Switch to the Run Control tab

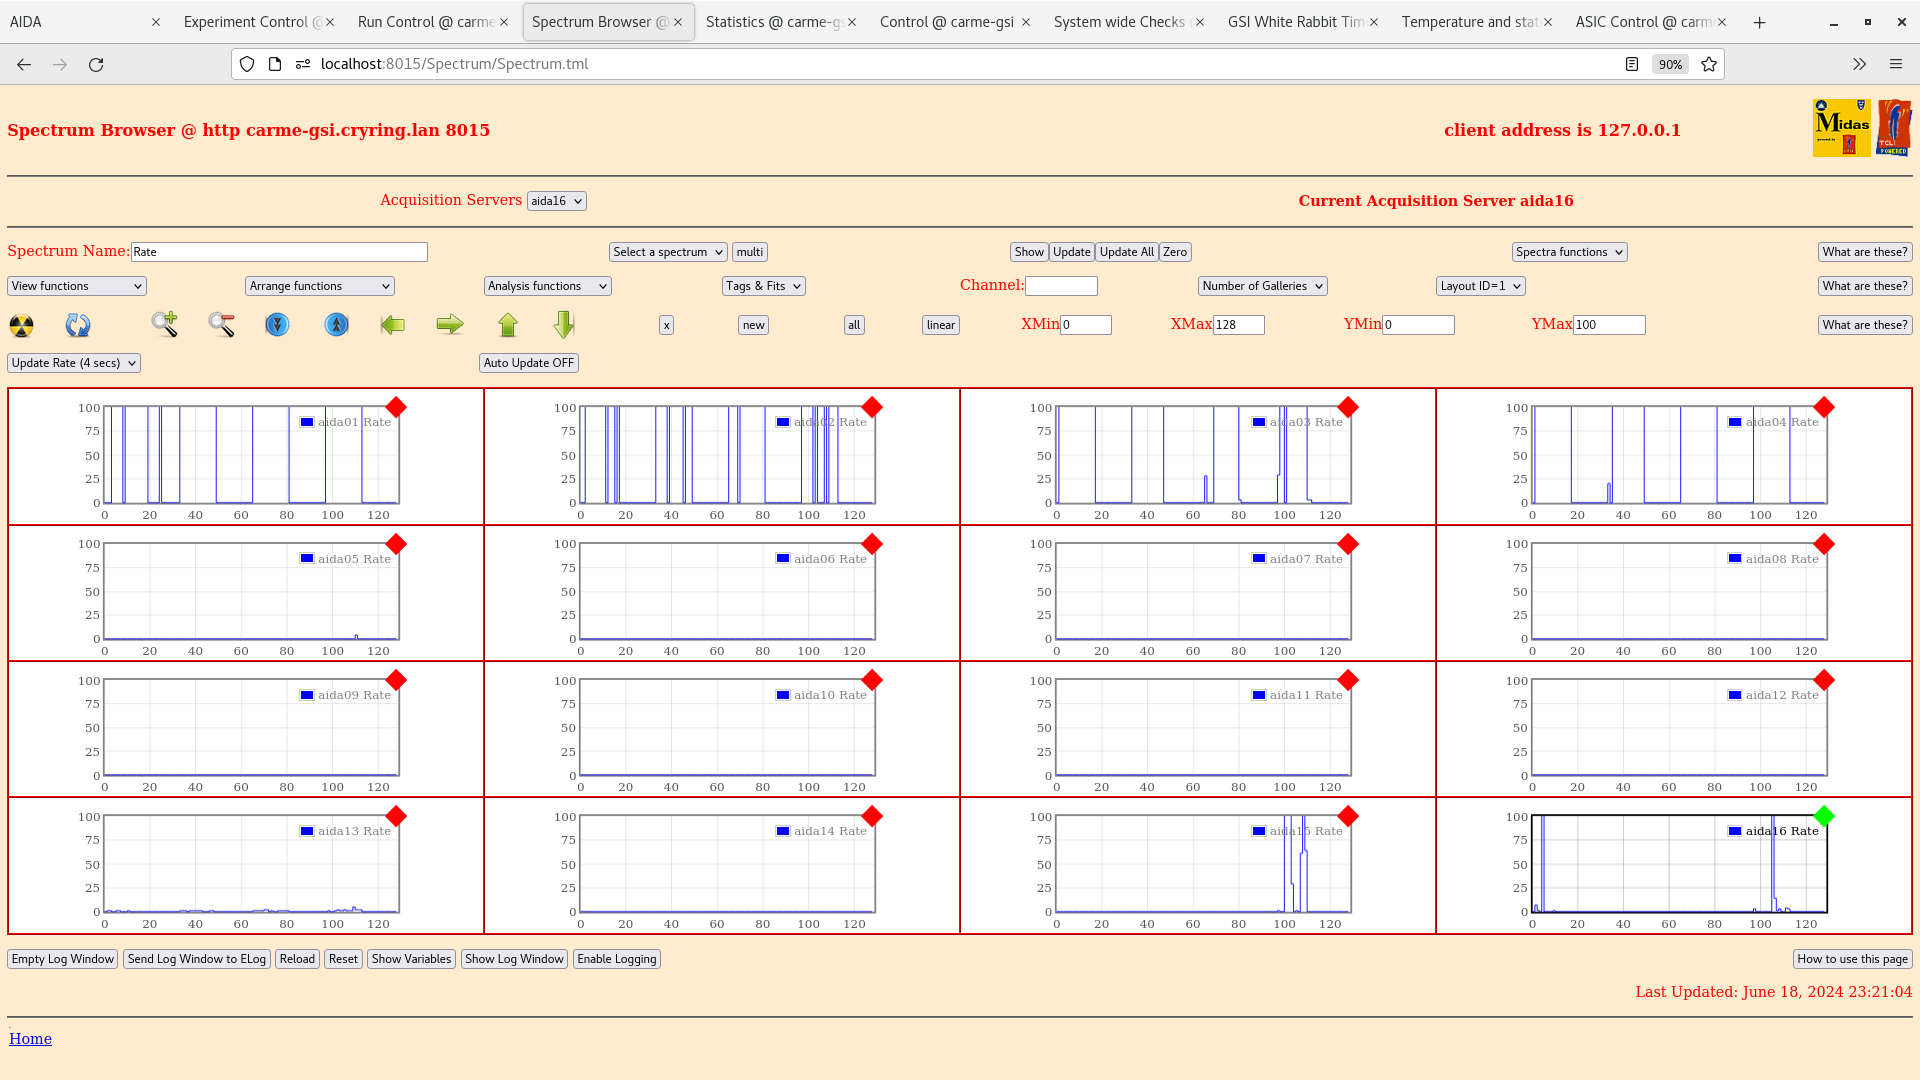[426, 22]
